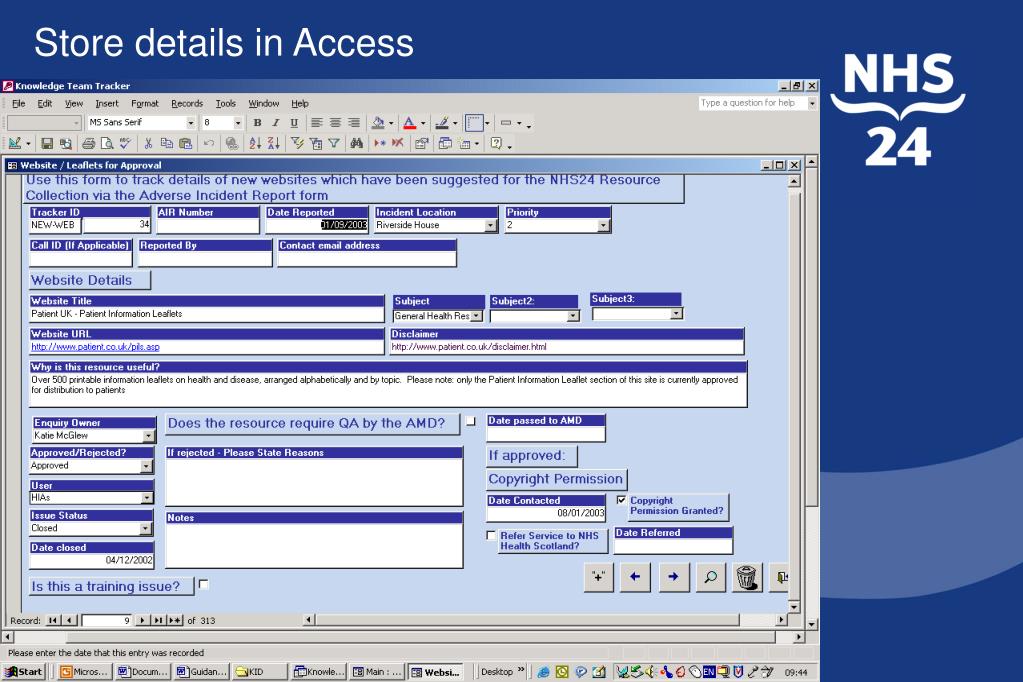Go to previous record with left arrow button
Viewport: 1023px width, 682px height.
(x=635, y=577)
